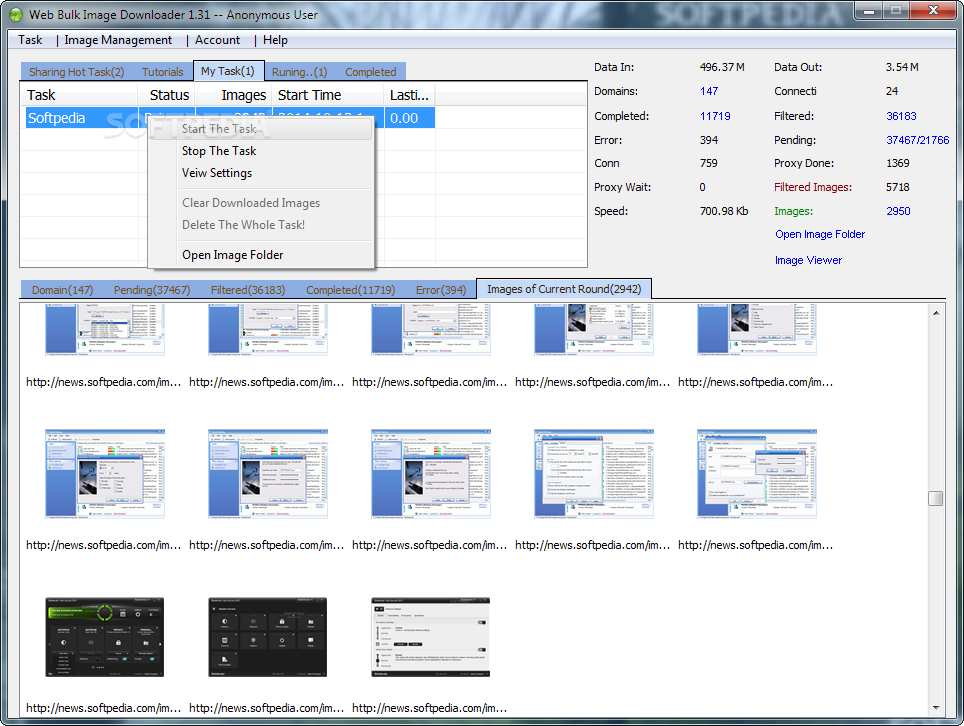The height and width of the screenshot is (726, 964).
Task: Click the Open Image Folder link
Action: [820, 234]
